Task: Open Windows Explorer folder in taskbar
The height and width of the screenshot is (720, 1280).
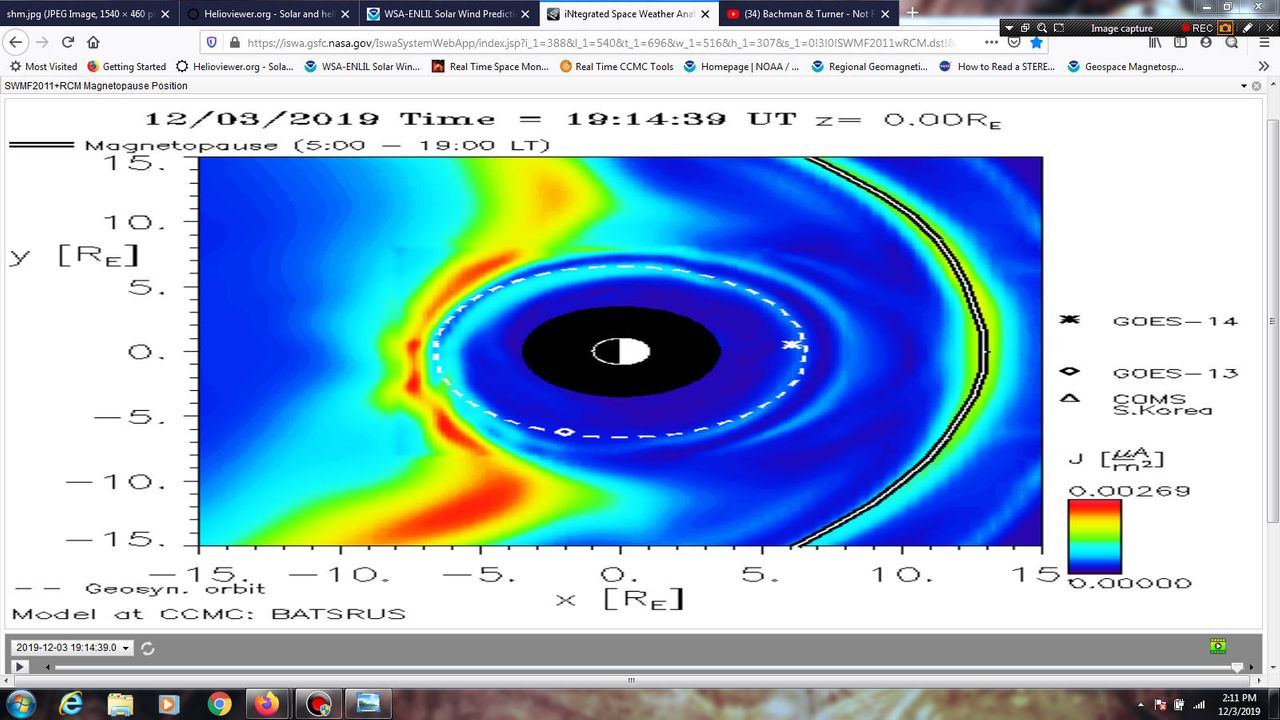Action: pos(120,704)
